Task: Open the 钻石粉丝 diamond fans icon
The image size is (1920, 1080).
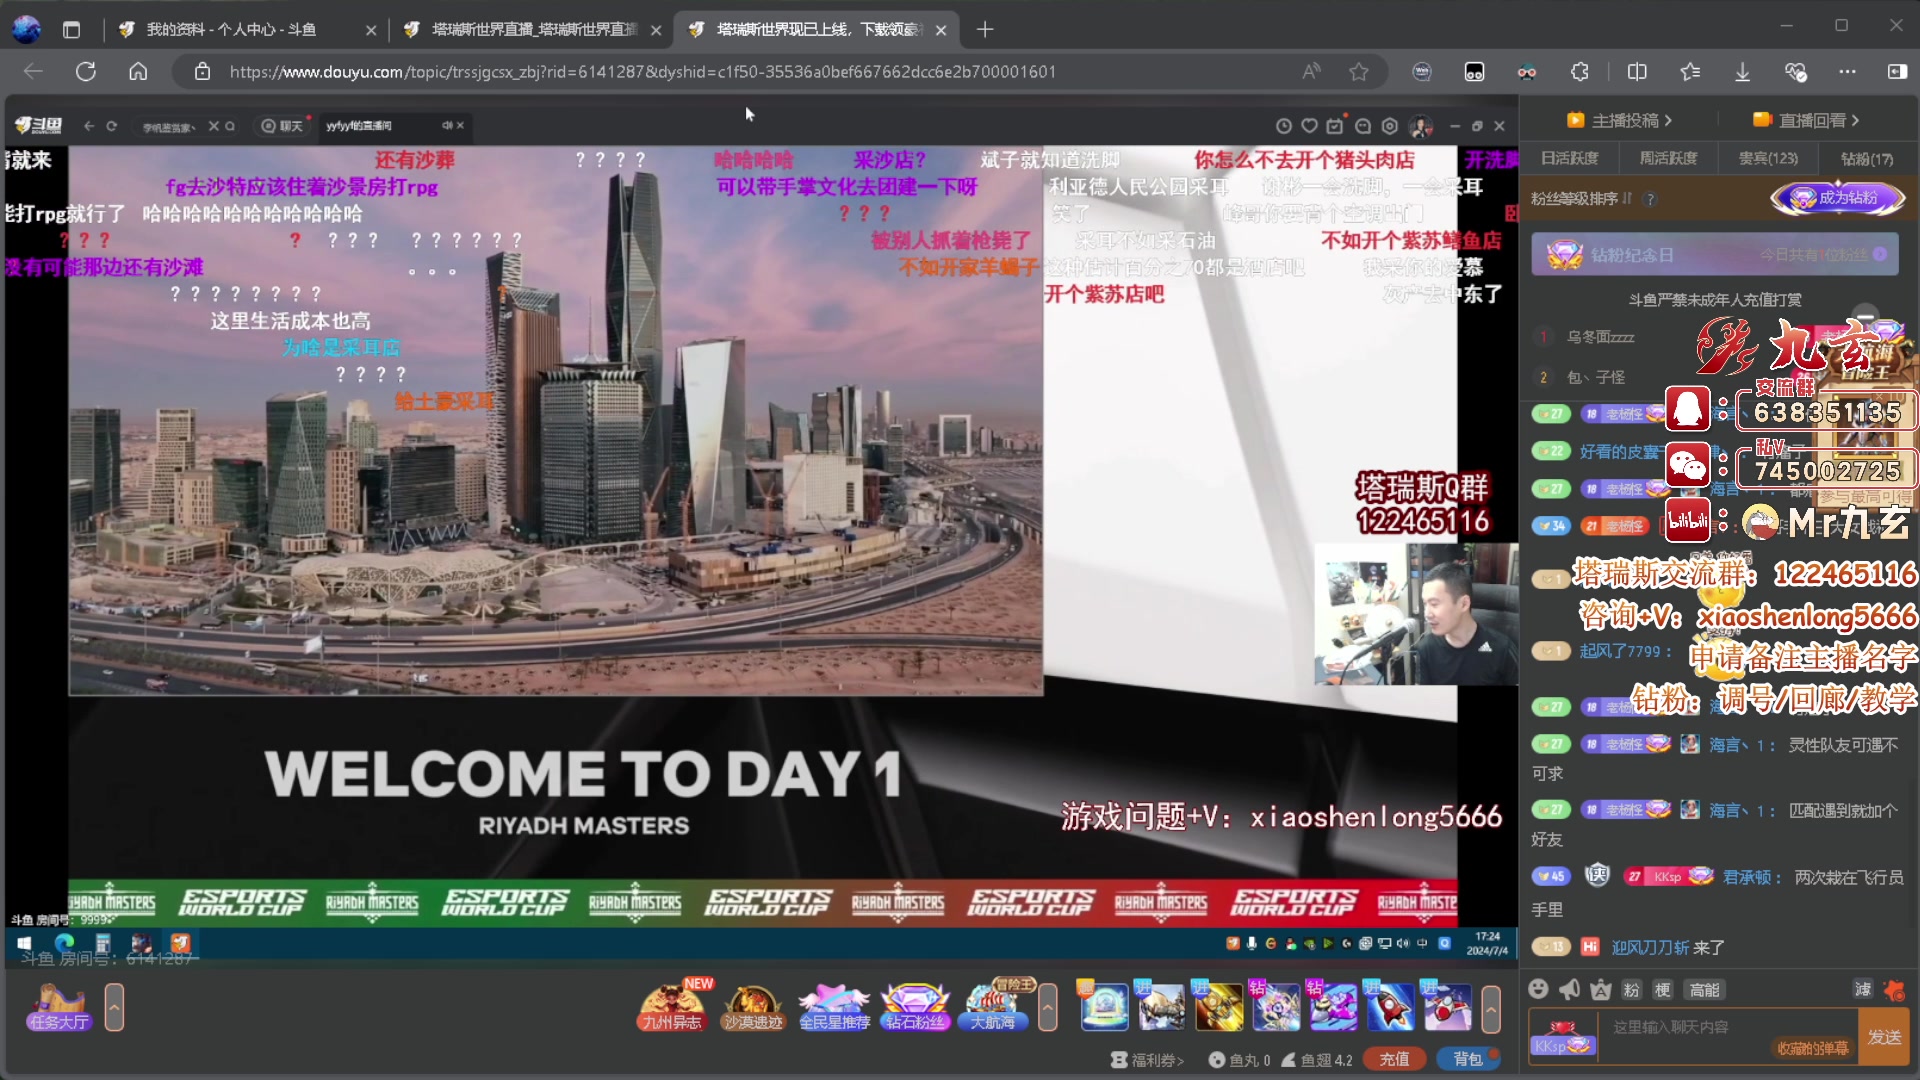Action: (x=914, y=1007)
